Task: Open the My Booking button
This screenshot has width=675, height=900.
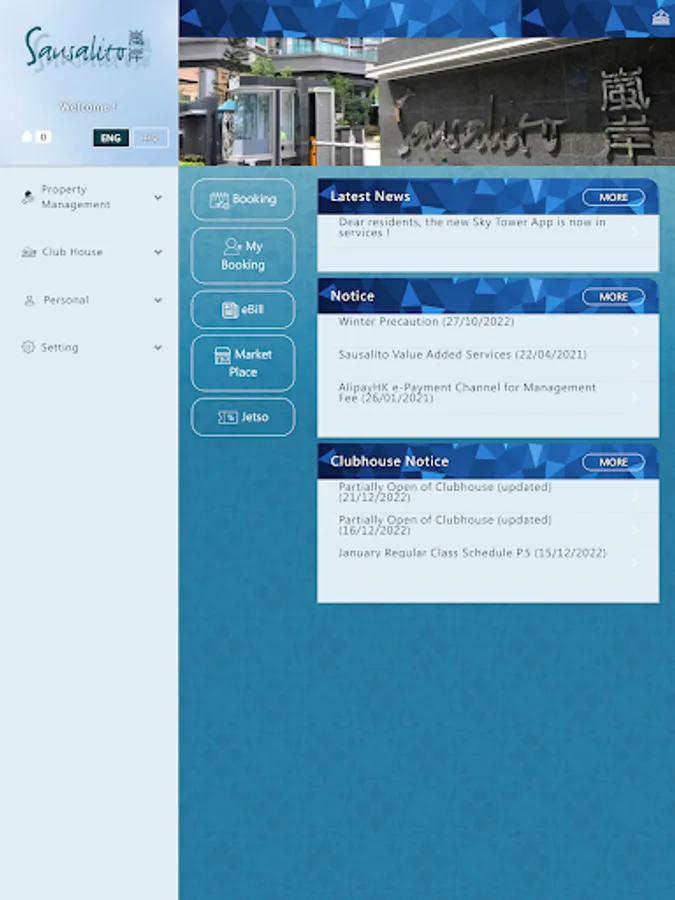Action: point(243,255)
